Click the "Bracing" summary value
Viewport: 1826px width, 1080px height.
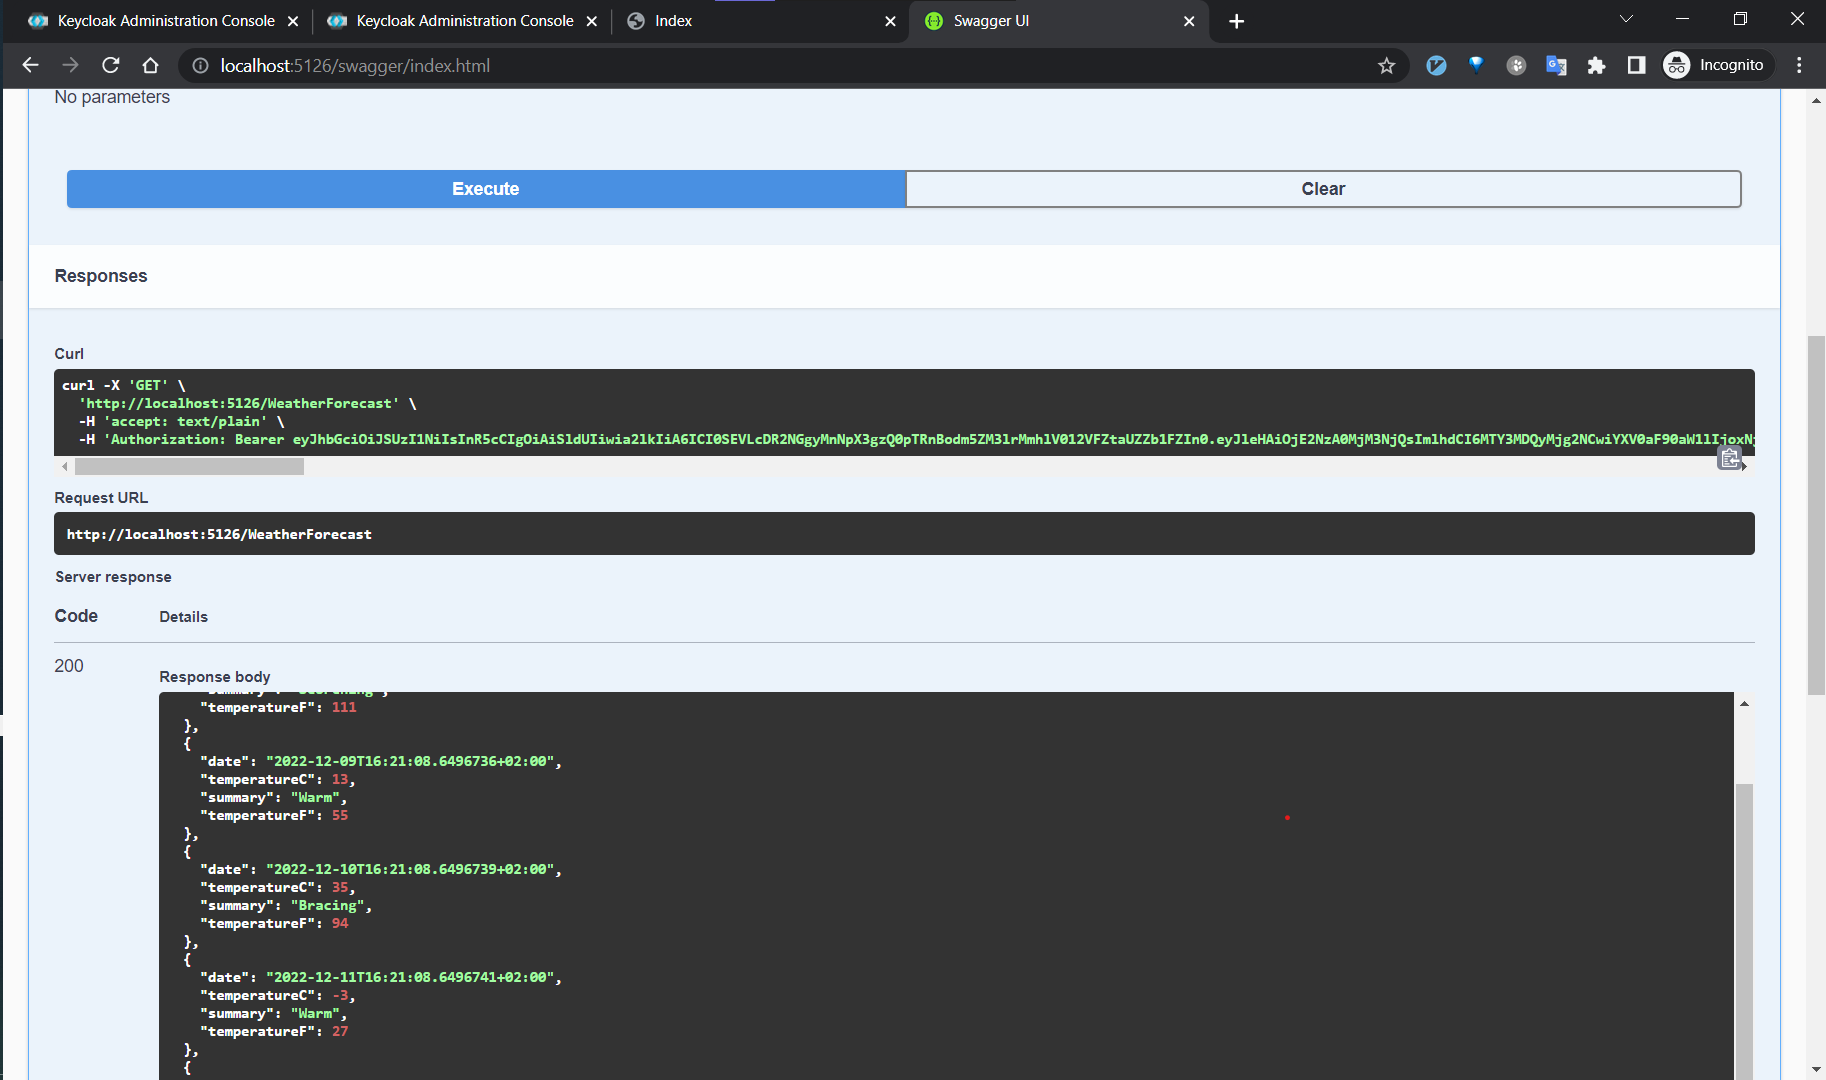point(327,905)
